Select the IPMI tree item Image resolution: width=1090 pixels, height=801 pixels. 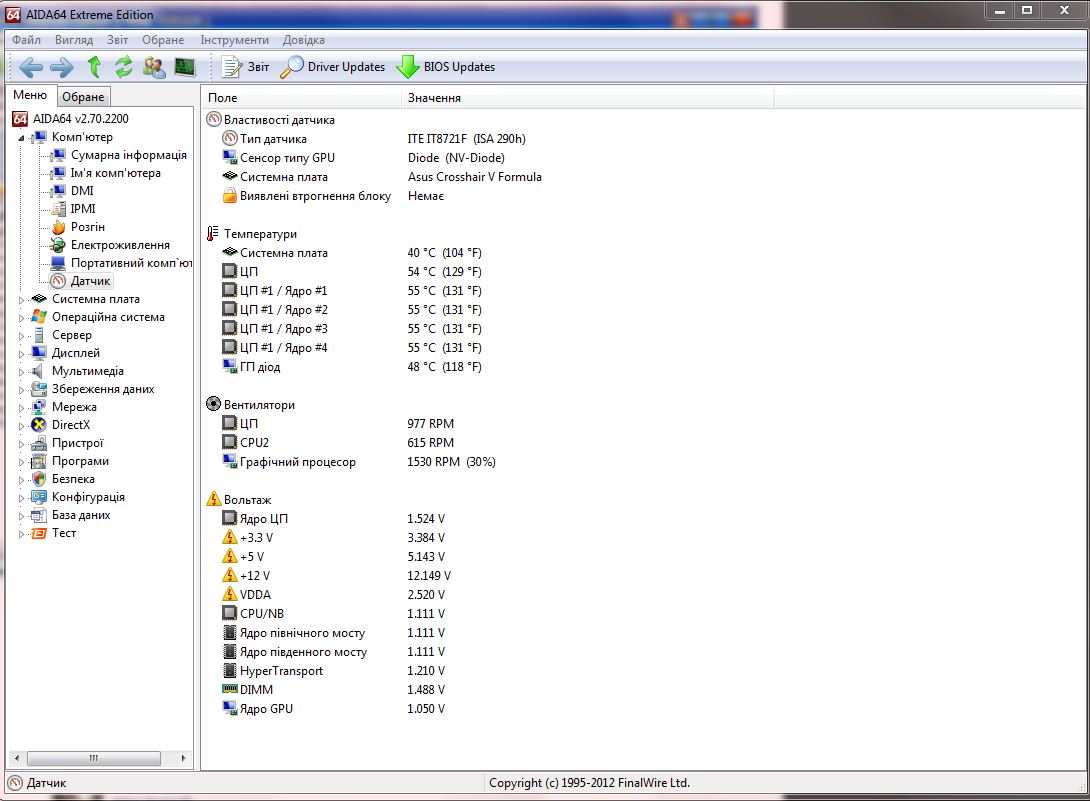[x=83, y=209]
